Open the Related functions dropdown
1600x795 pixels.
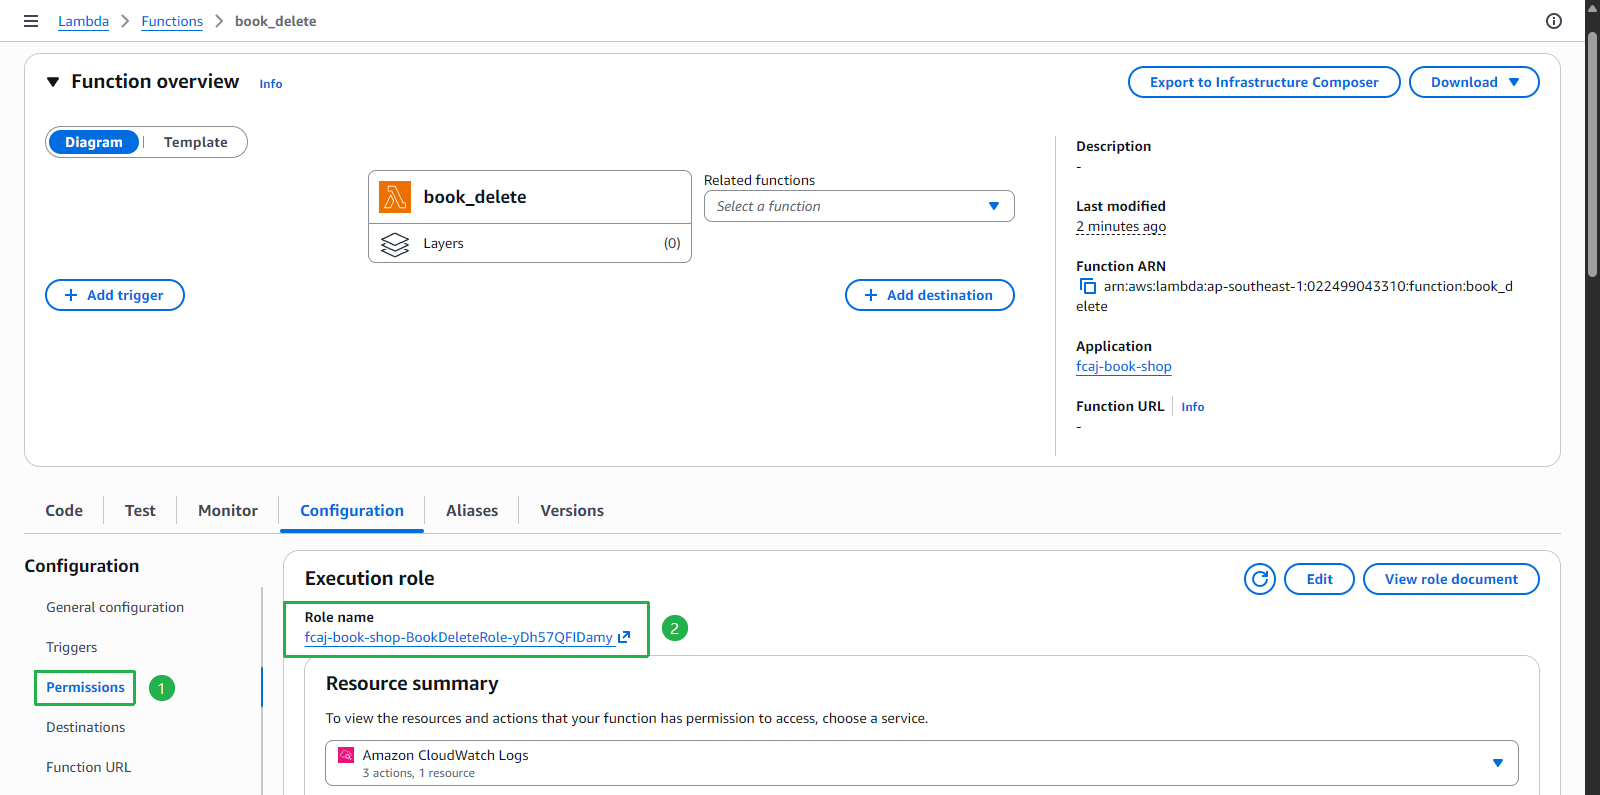click(x=859, y=206)
